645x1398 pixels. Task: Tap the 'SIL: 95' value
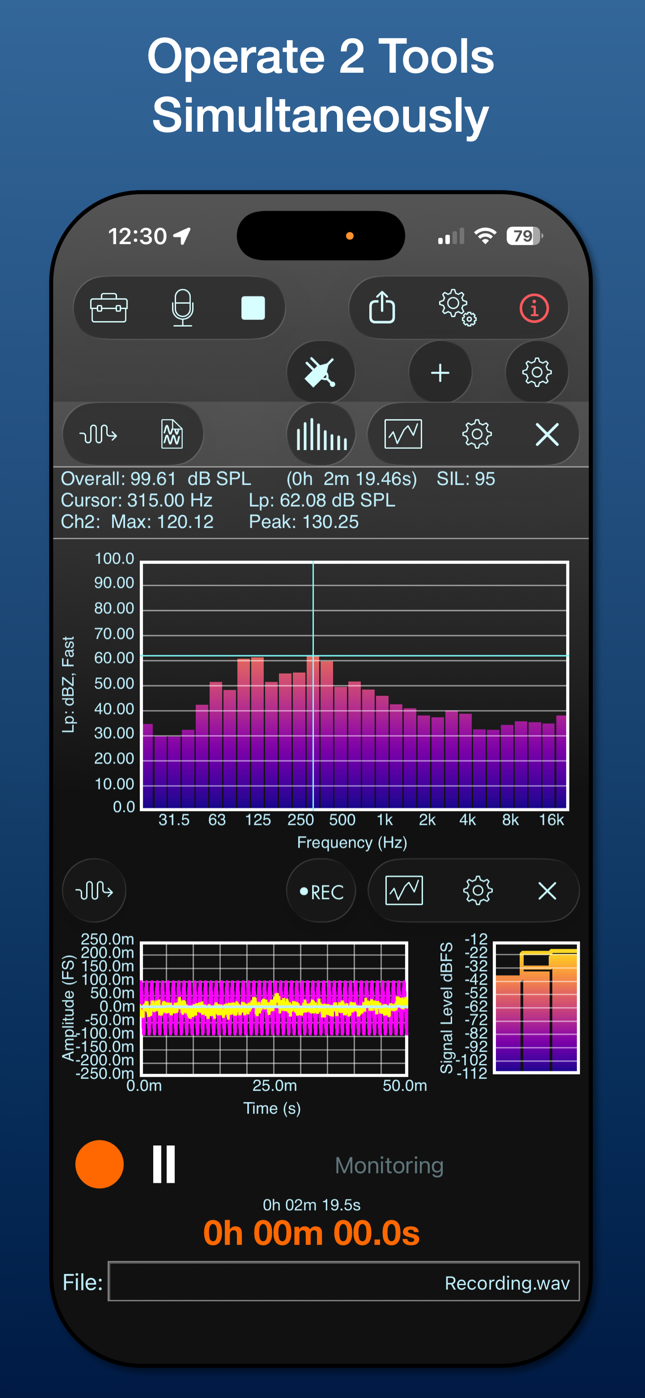point(466,479)
